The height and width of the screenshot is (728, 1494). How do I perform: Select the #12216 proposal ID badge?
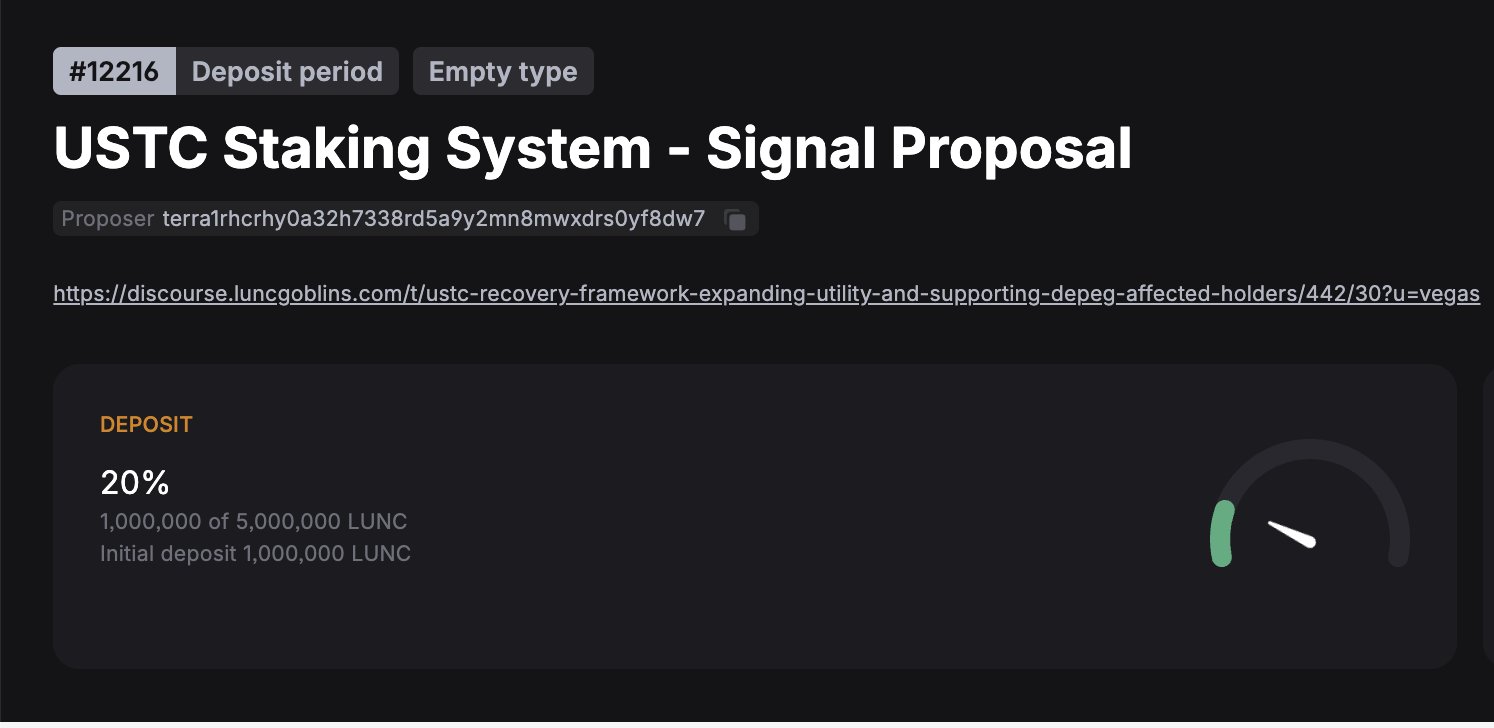coord(114,72)
